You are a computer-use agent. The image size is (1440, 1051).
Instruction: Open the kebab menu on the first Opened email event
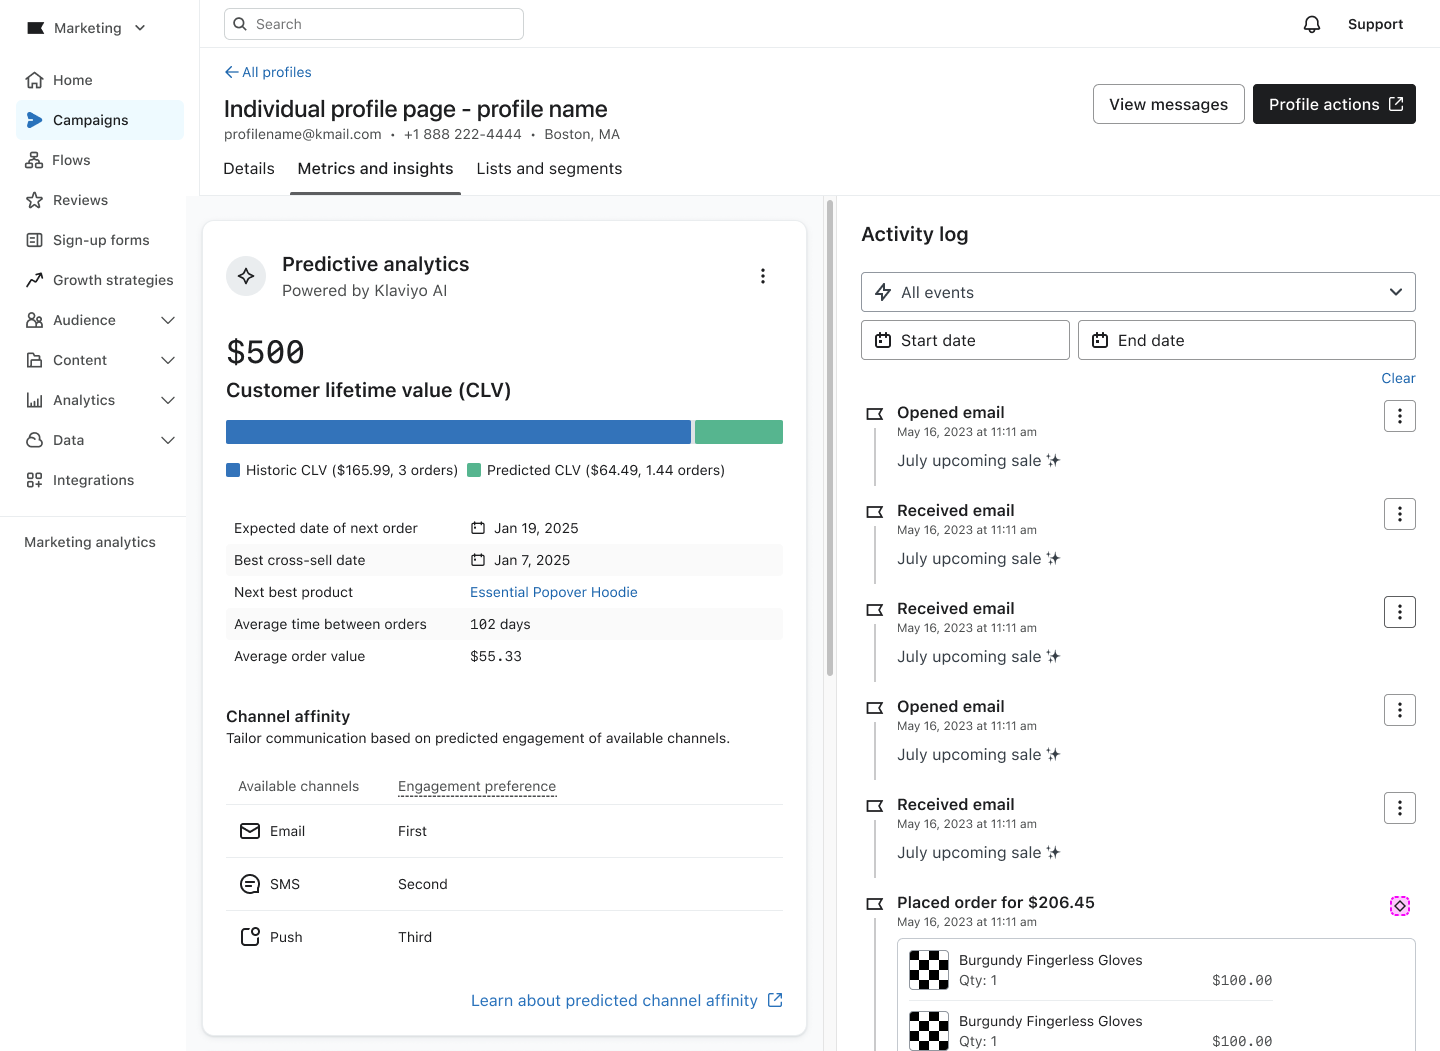[1399, 416]
